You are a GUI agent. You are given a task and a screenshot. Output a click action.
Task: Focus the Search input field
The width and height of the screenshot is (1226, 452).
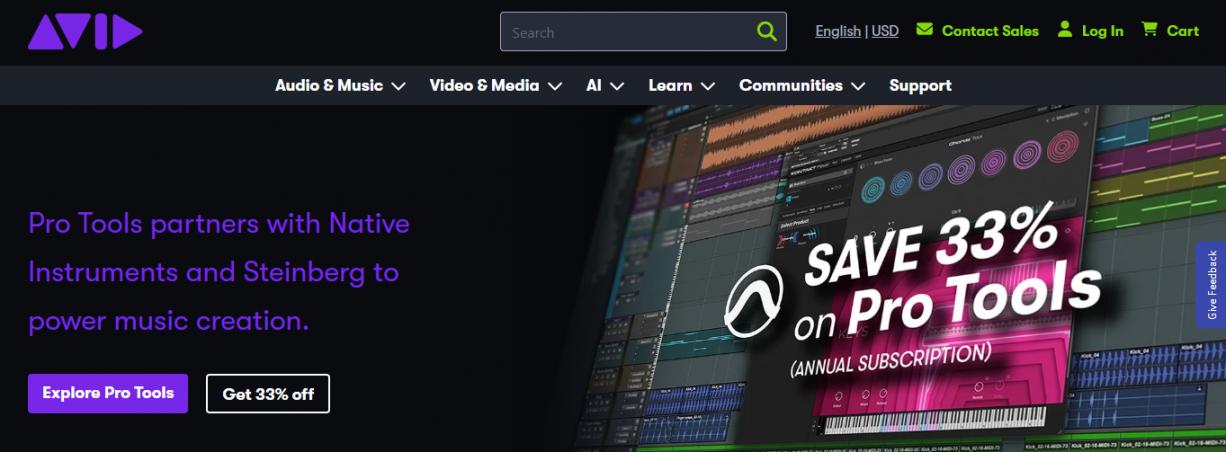625,32
